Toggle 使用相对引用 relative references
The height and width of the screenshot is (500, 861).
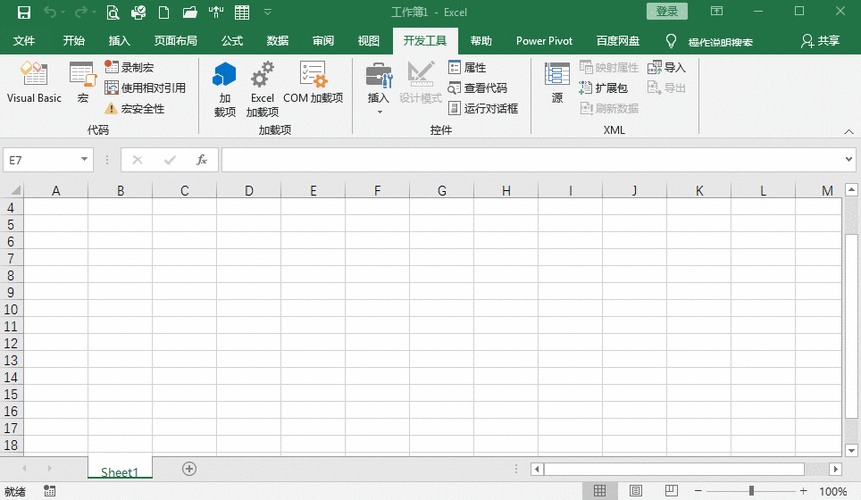click(145, 88)
